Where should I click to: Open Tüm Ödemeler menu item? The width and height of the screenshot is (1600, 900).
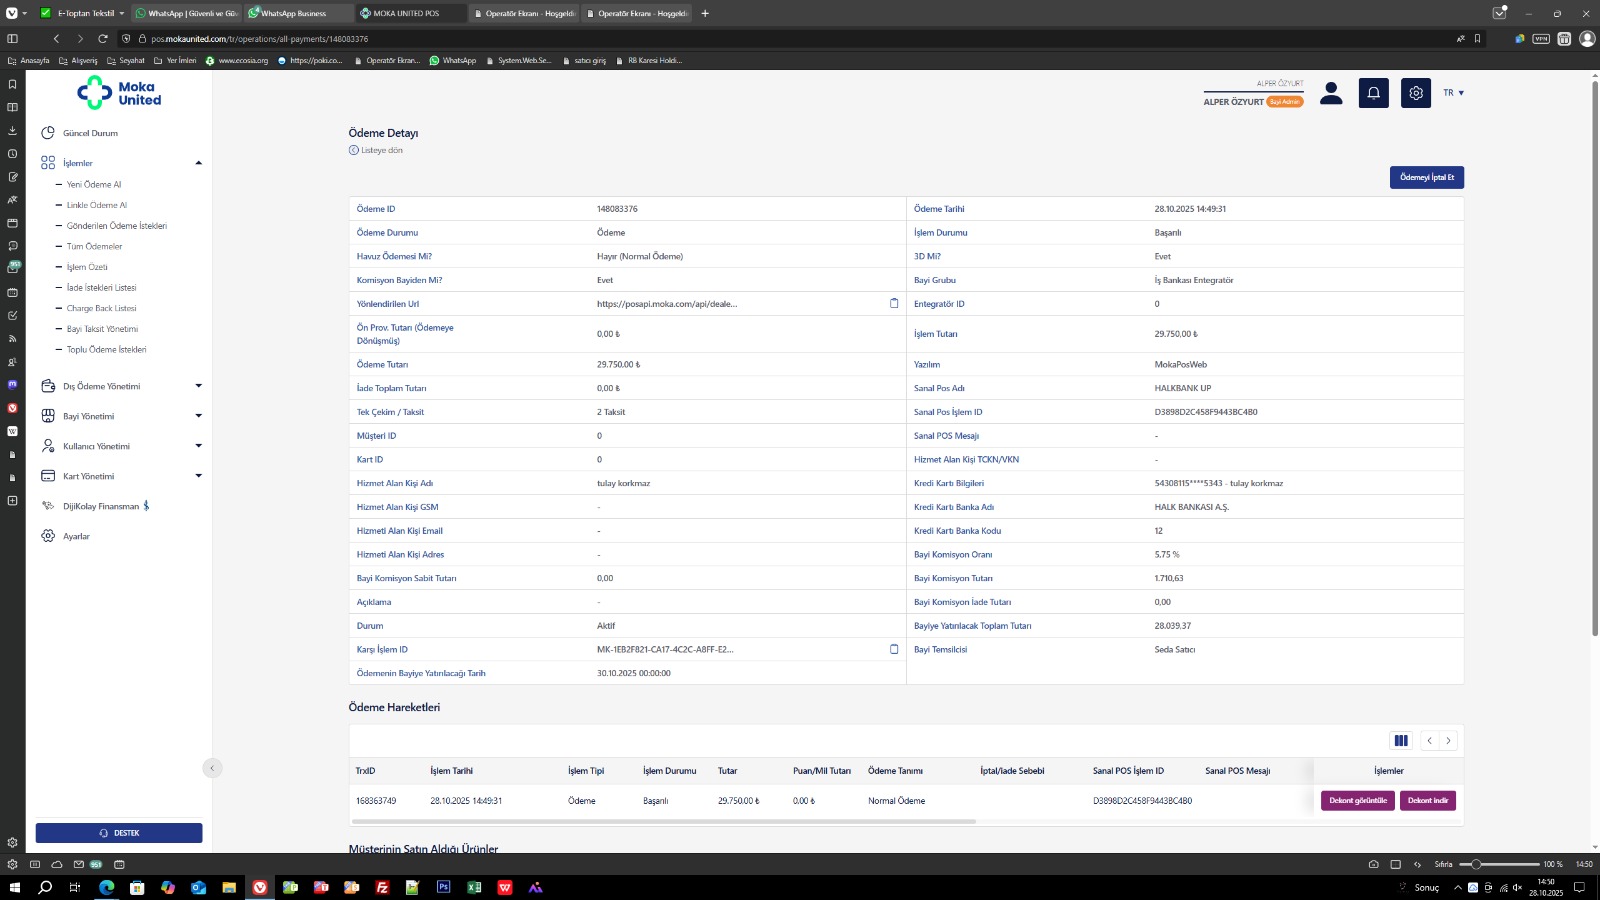pyautogui.click(x=94, y=246)
